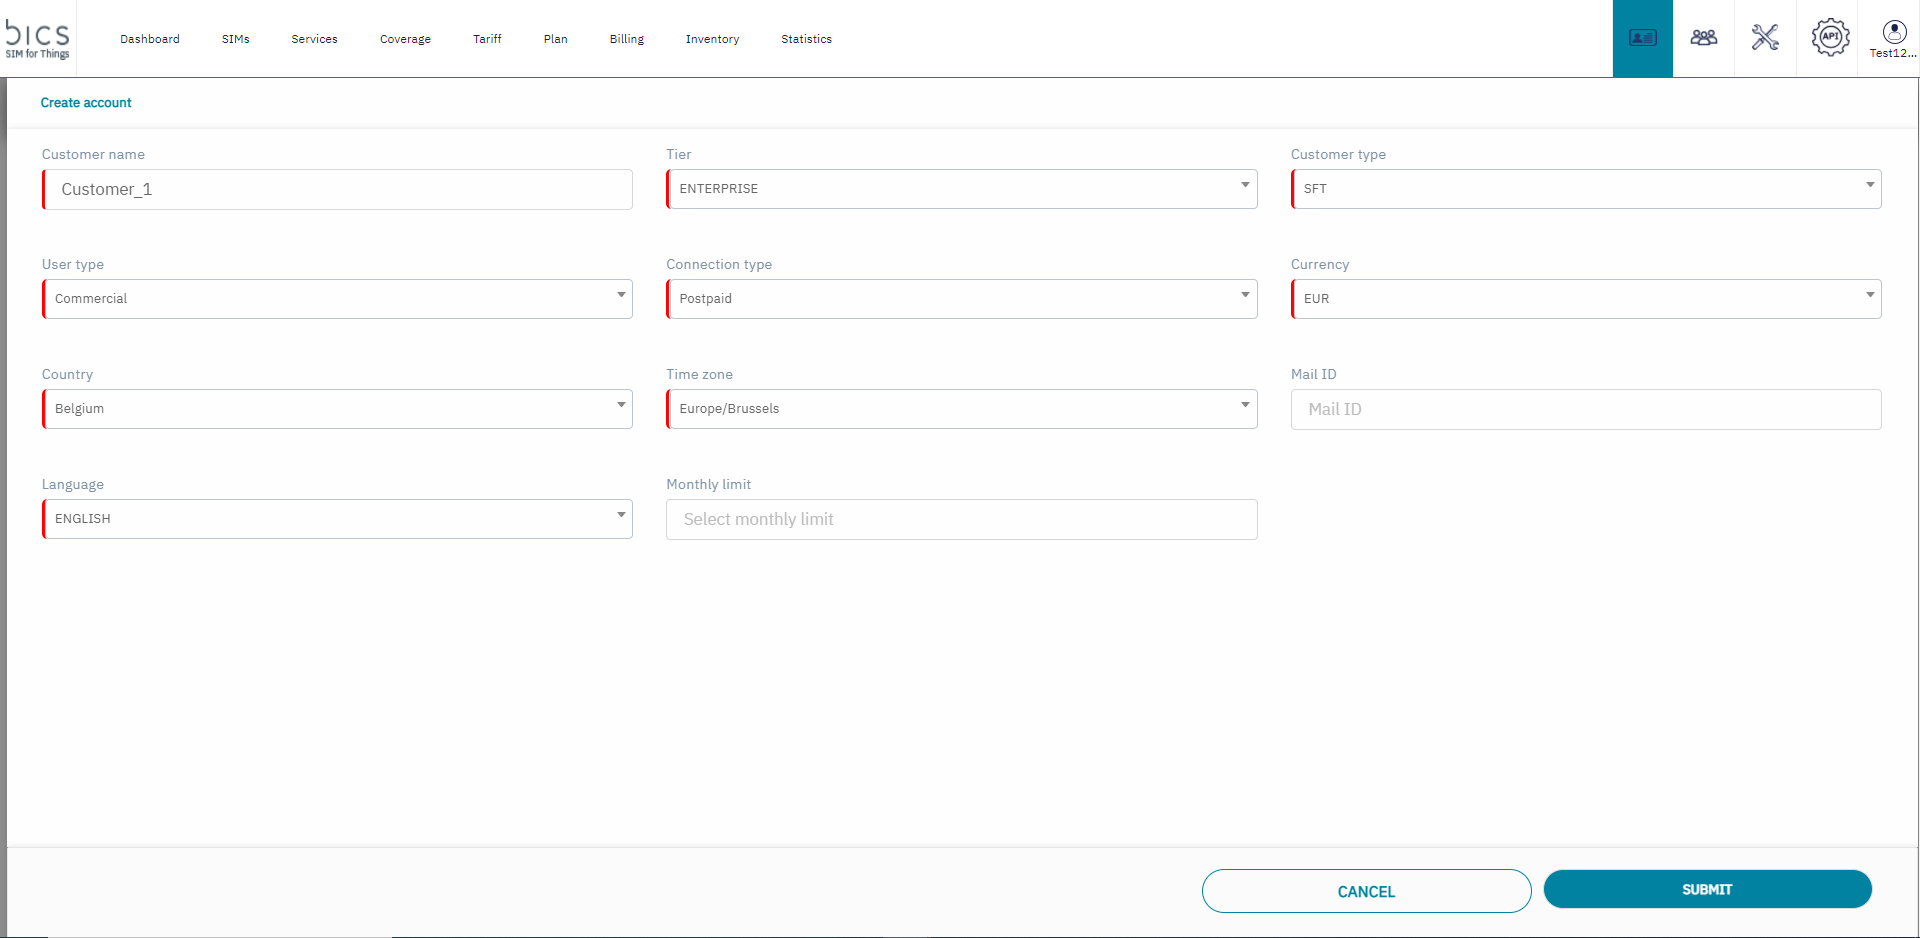Select the tools (wrench and screwdriver) icon
Screen dimensions: 1920x938
pyautogui.click(x=1765, y=38)
